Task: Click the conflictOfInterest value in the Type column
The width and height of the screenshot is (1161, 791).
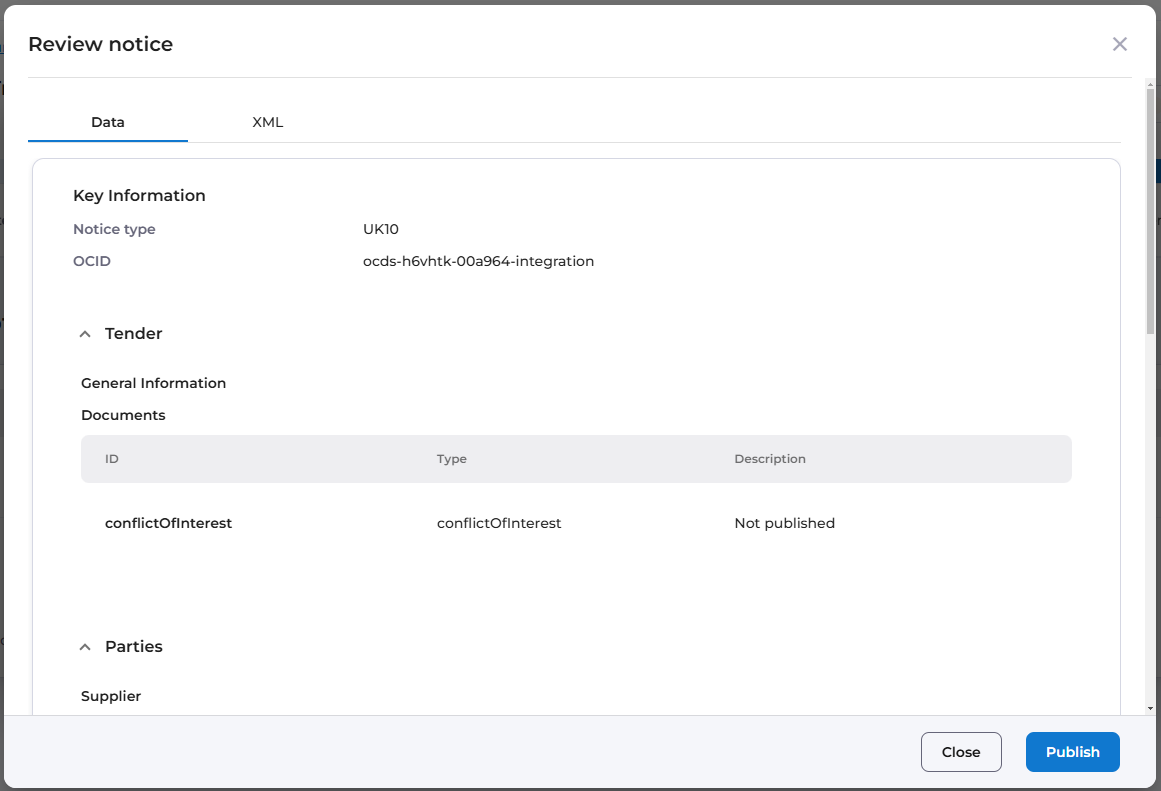Action: [499, 523]
